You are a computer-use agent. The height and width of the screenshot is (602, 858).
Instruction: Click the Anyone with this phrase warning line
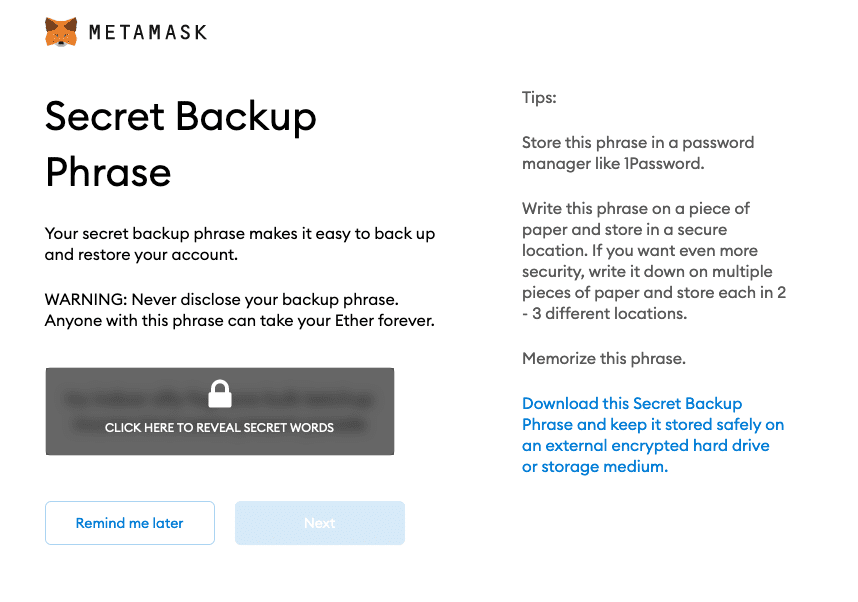(239, 321)
